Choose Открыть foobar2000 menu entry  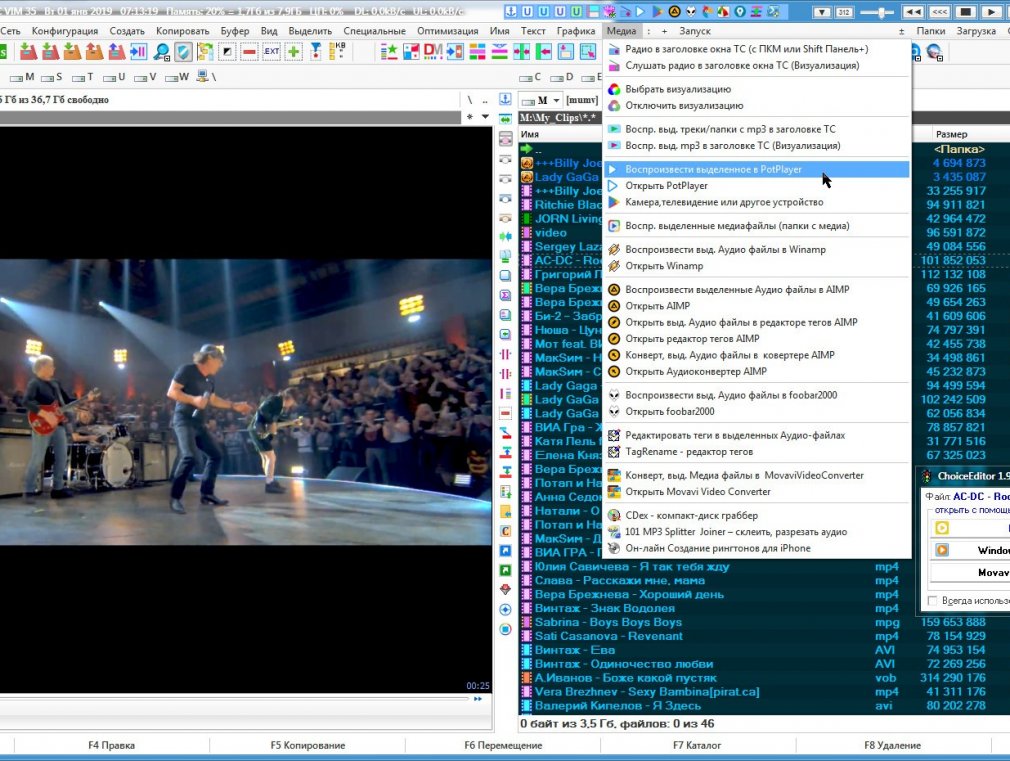point(758,411)
